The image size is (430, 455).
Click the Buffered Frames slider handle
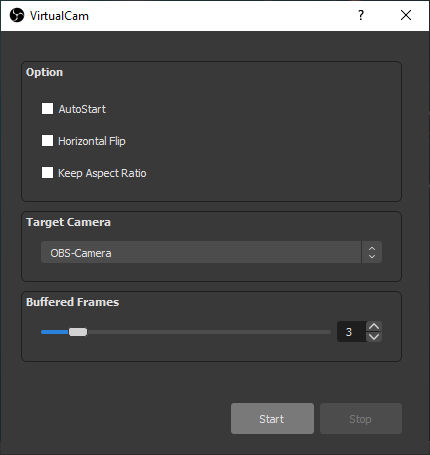pos(78,332)
